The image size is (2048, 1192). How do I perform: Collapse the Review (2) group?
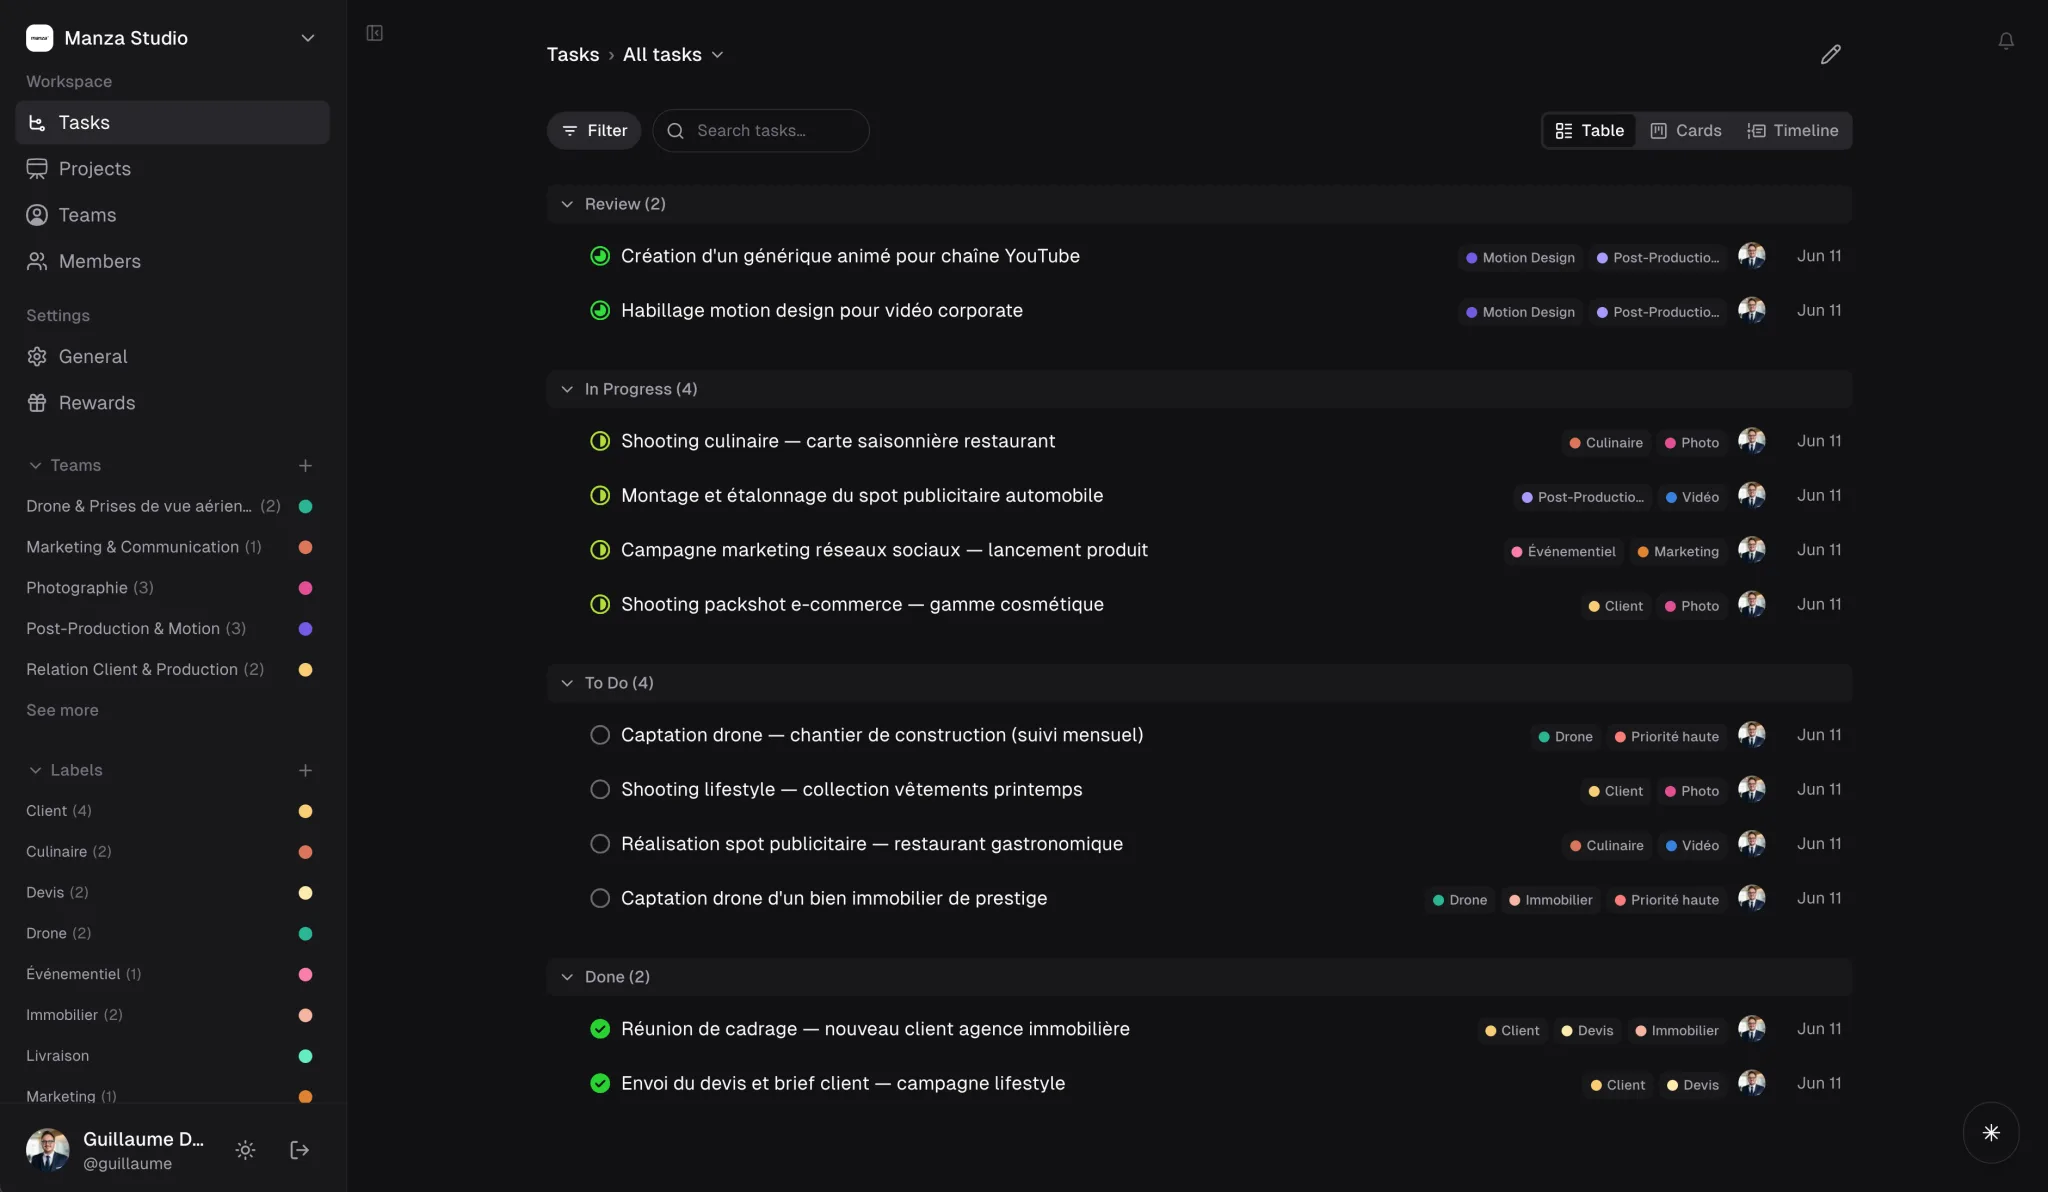567,204
